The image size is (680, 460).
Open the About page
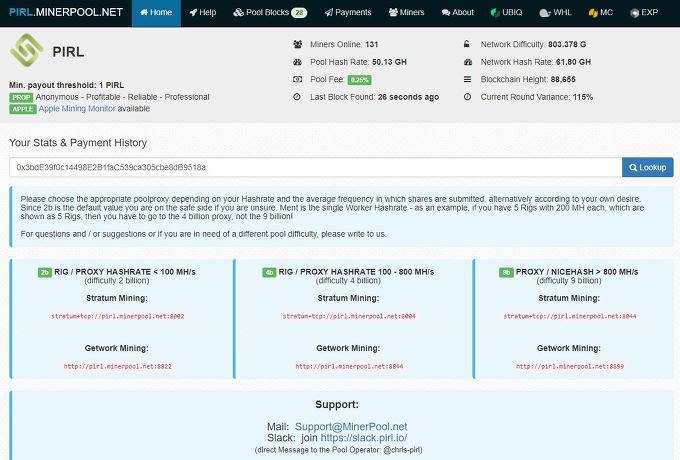pos(458,13)
